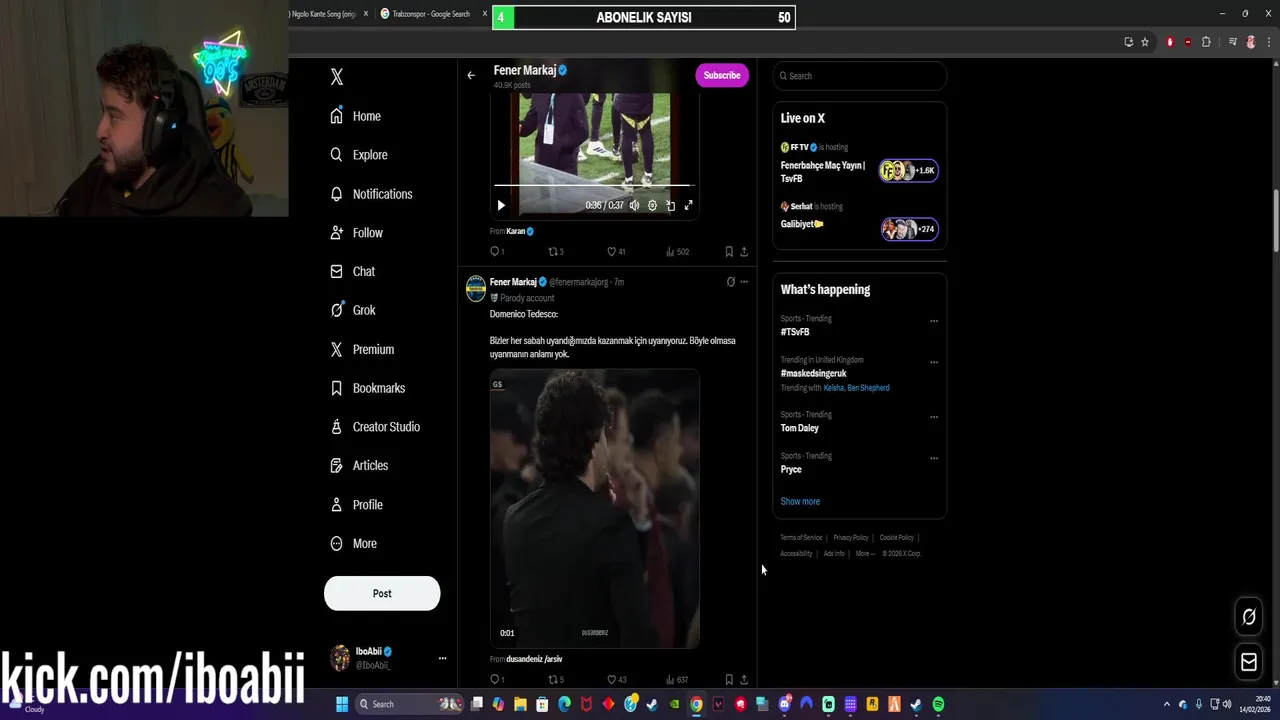Screen dimensions: 1280x720
Task: View analytics of the post with 637 views
Action: click(x=677, y=680)
